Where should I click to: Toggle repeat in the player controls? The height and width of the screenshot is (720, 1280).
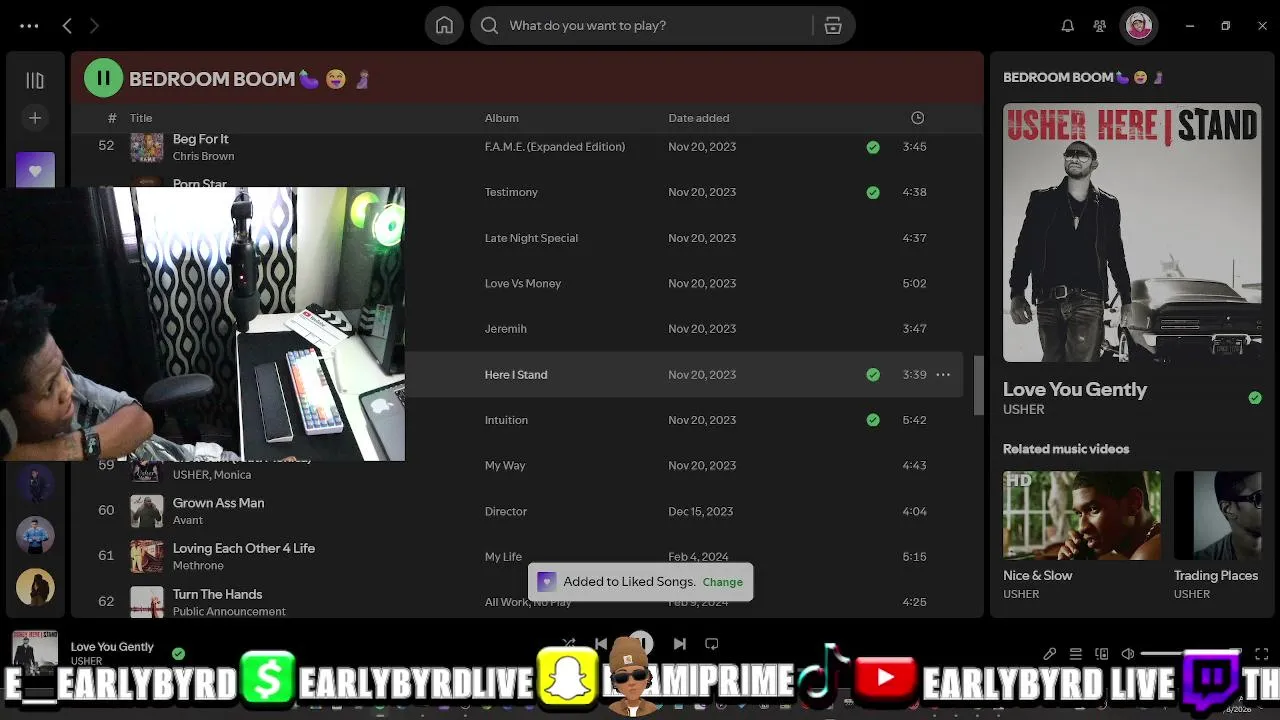(x=712, y=644)
